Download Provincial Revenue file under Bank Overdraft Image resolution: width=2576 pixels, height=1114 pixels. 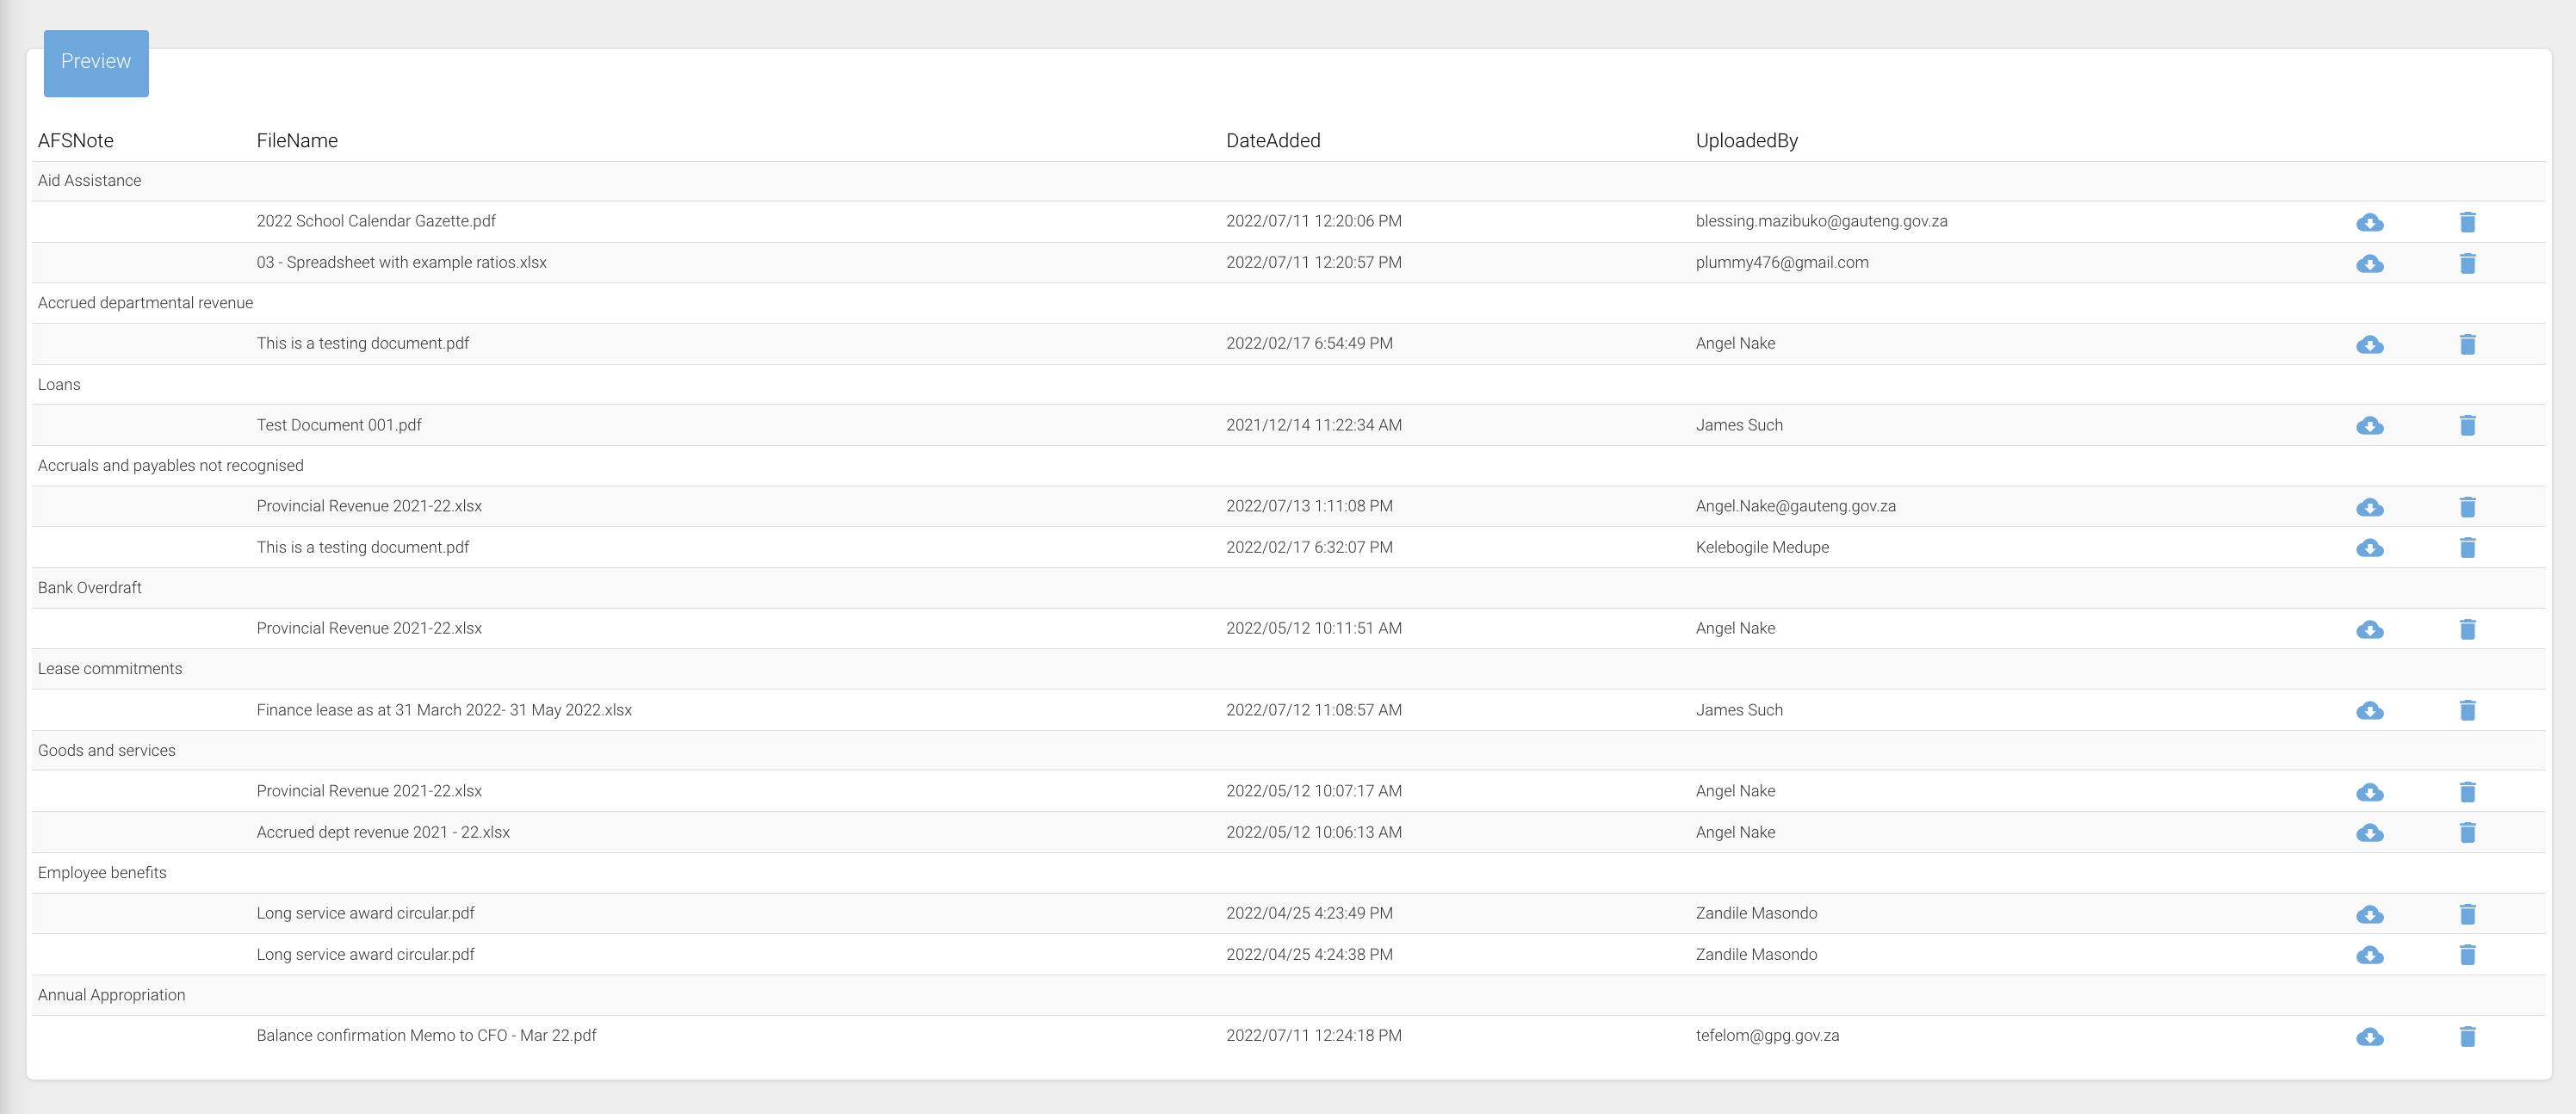pyautogui.click(x=2369, y=629)
